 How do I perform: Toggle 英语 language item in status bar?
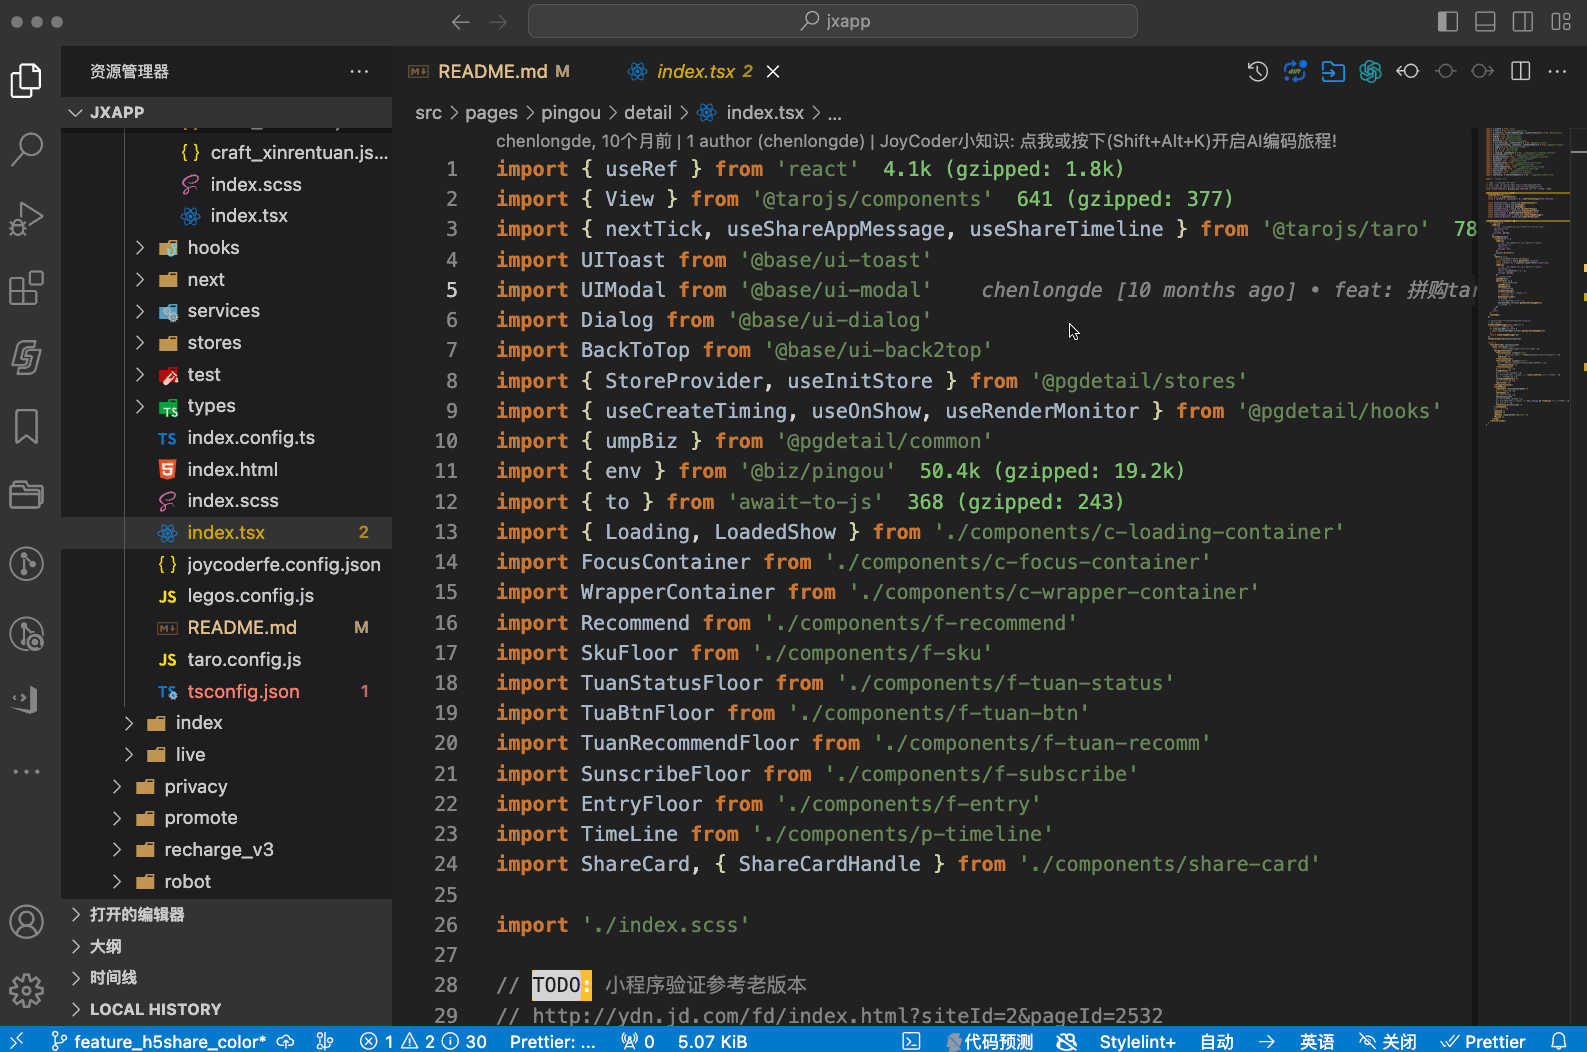coord(1317,1041)
